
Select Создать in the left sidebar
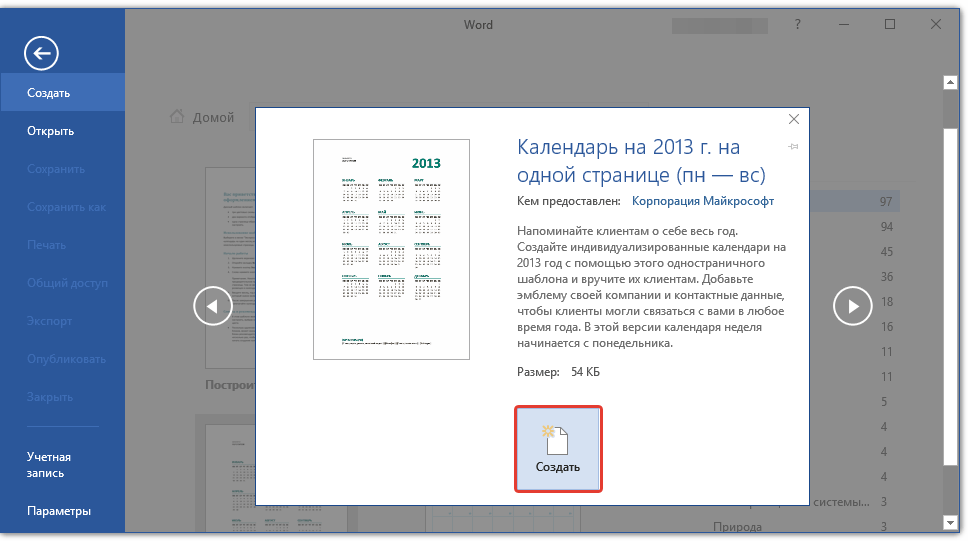(x=49, y=93)
